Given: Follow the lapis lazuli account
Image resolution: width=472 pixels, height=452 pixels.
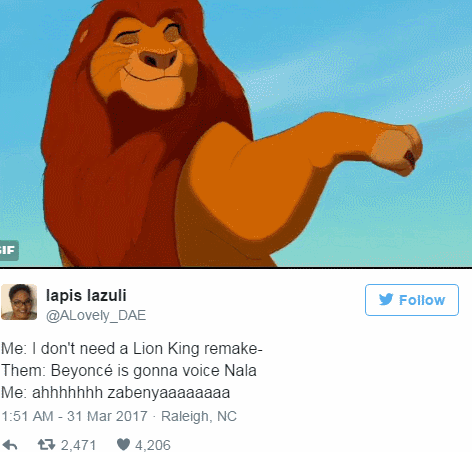Looking at the screenshot, I should (412, 300).
